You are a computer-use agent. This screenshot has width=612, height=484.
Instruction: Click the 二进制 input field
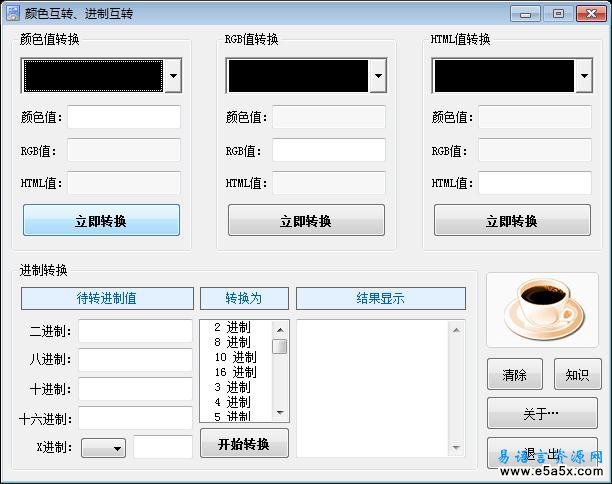(135, 331)
